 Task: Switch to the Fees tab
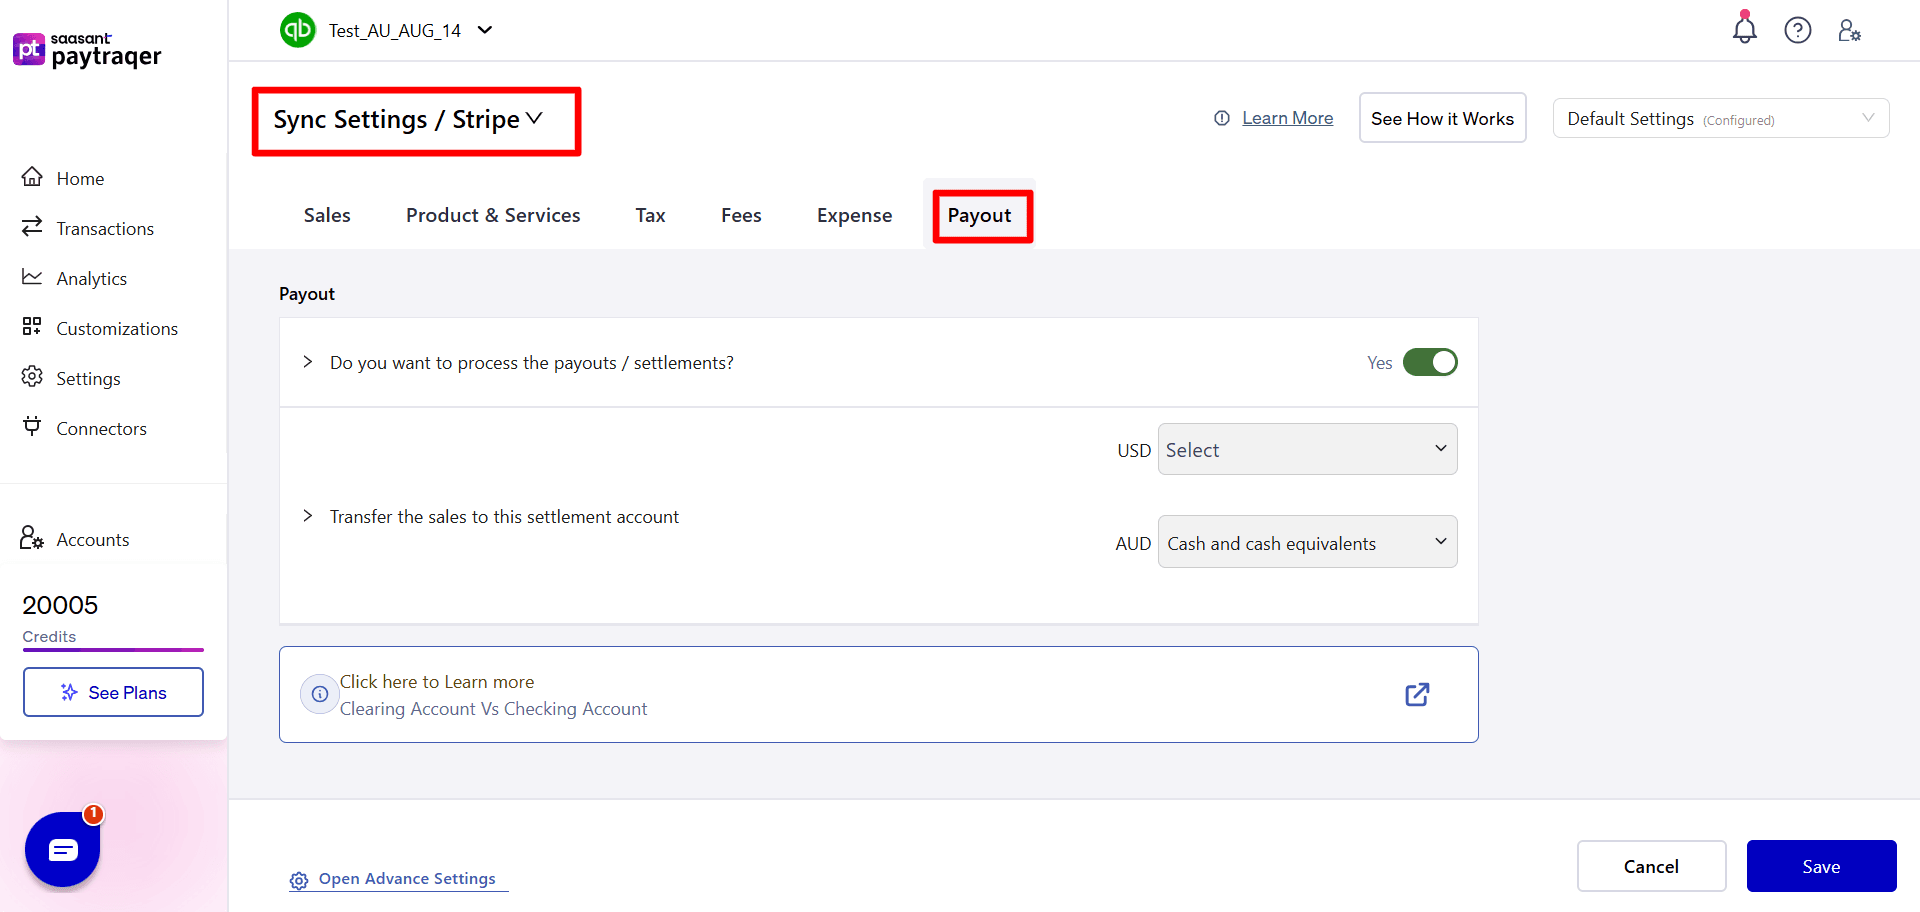point(740,214)
